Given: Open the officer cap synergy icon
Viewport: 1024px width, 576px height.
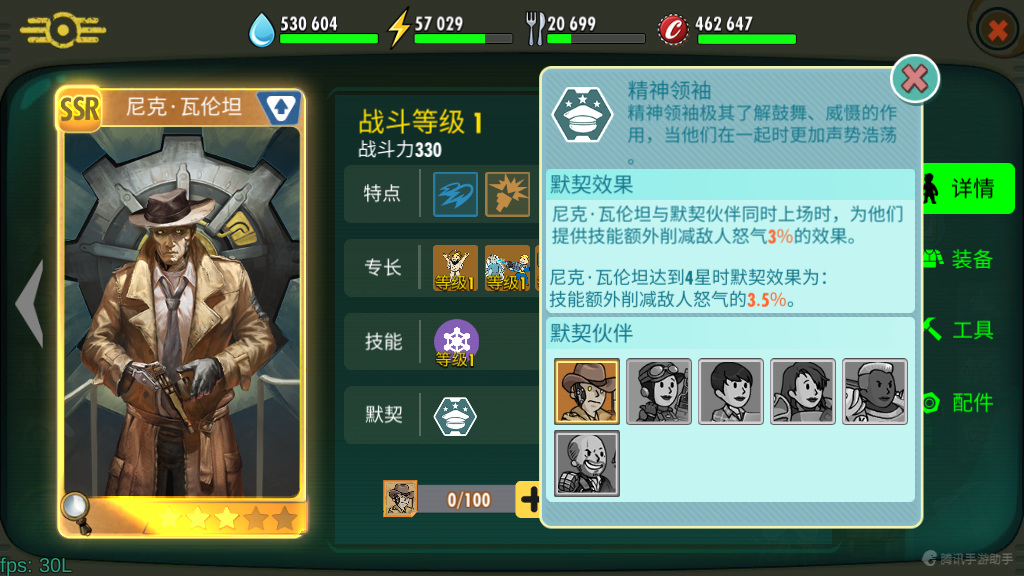Looking at the screenshot, I should [x=455, y=416].
